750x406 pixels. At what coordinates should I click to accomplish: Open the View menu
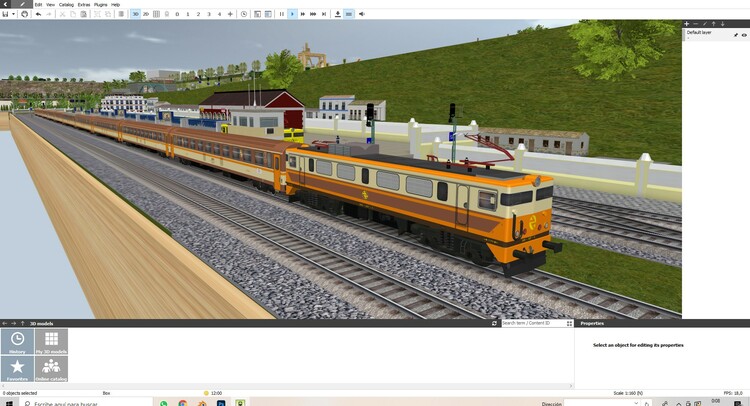(50, 5)
